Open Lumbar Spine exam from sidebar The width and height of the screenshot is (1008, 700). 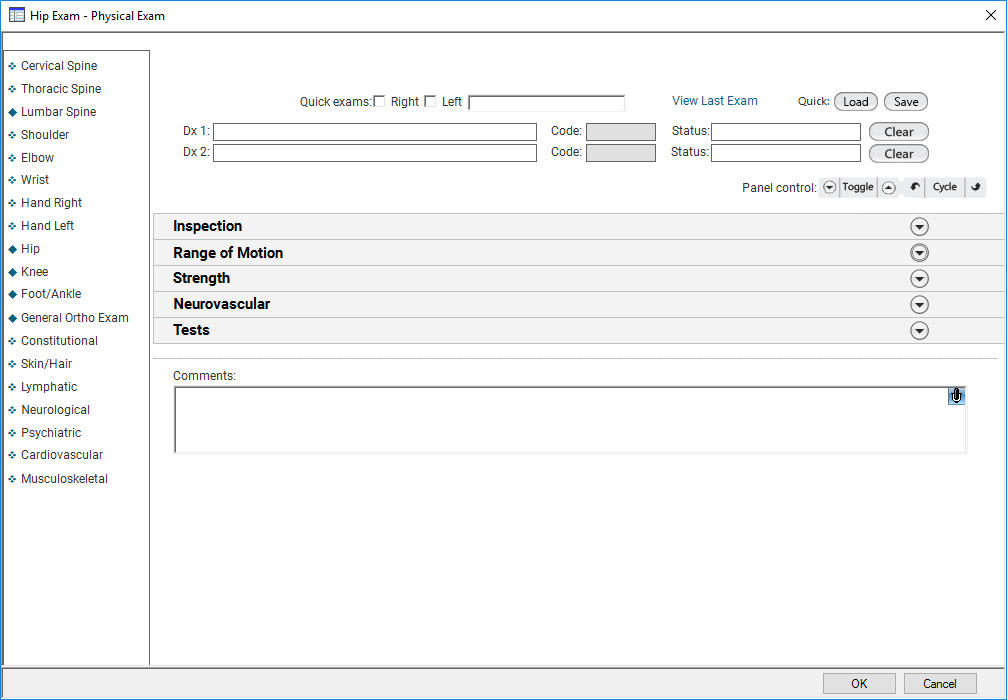tap(58, 112)
